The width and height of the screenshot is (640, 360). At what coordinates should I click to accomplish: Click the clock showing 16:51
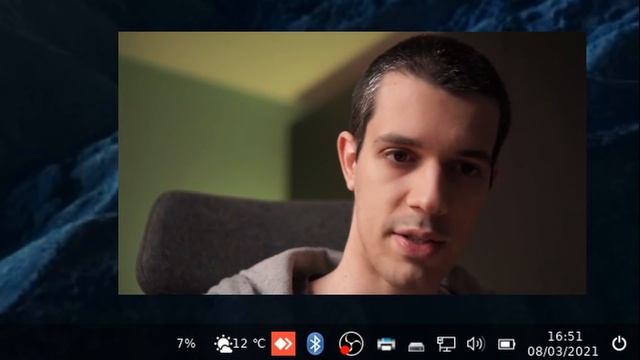564,337
